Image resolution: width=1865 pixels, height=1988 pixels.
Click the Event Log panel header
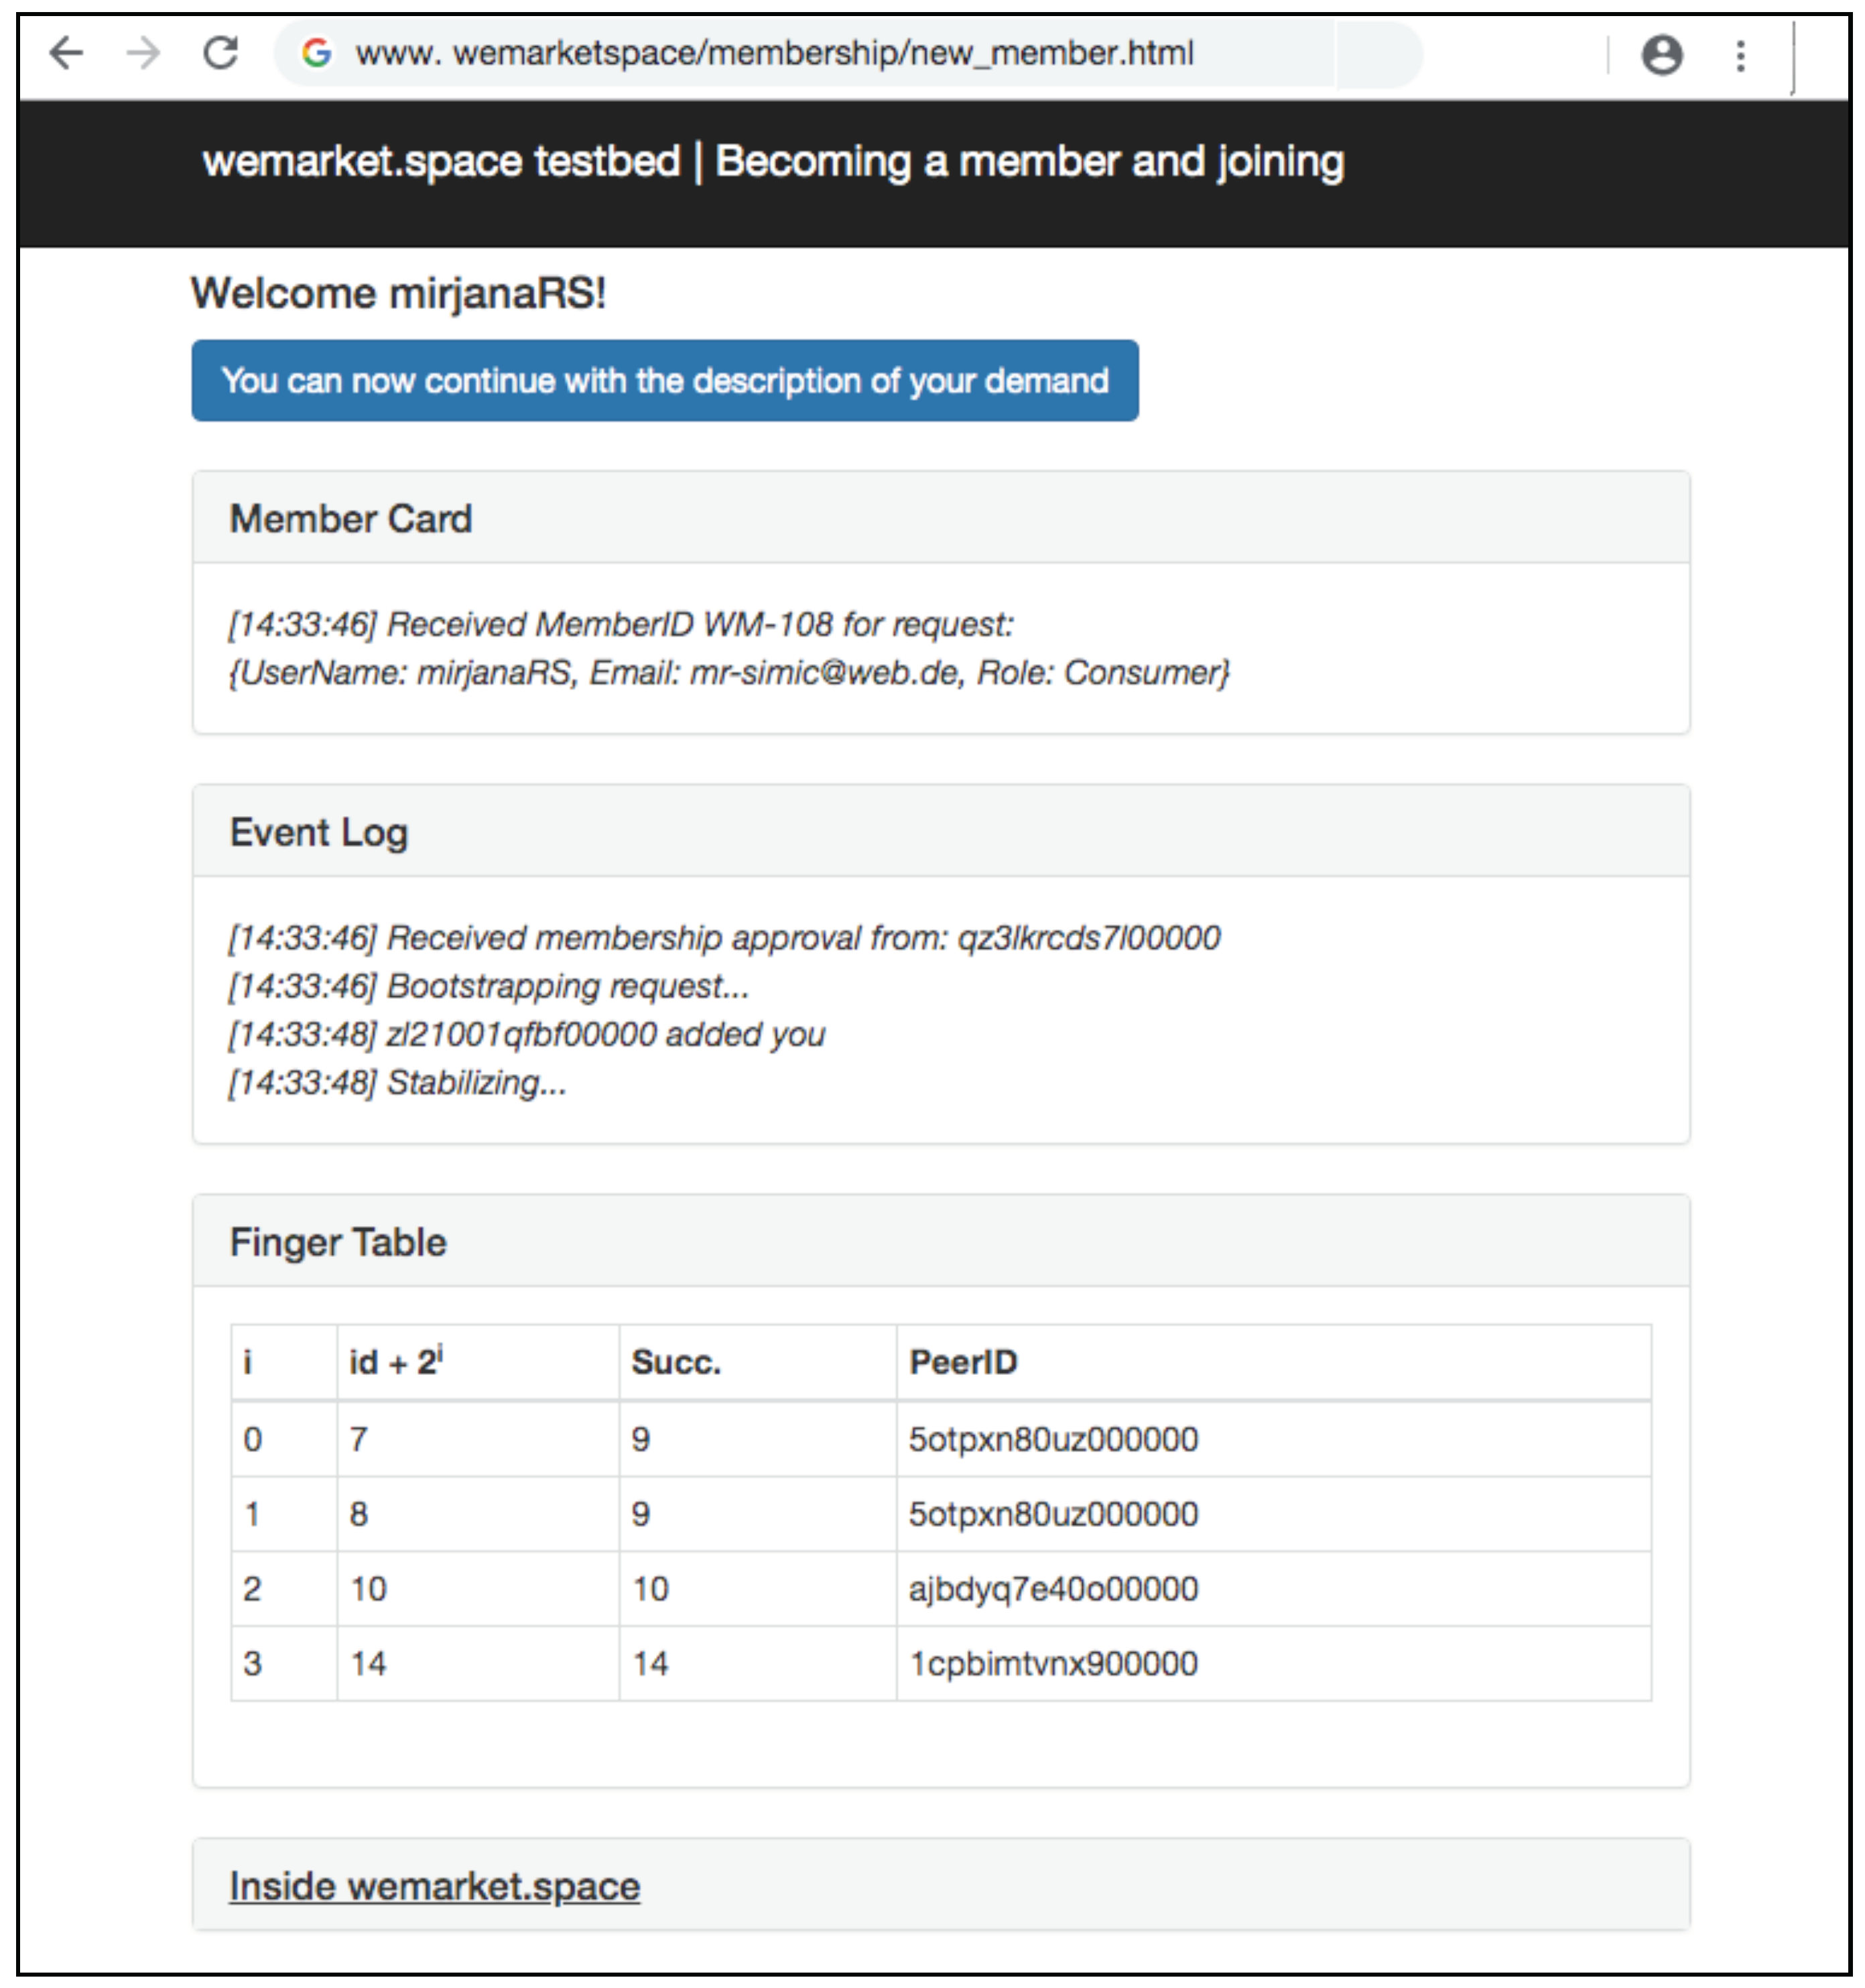(x=319, y=832)
